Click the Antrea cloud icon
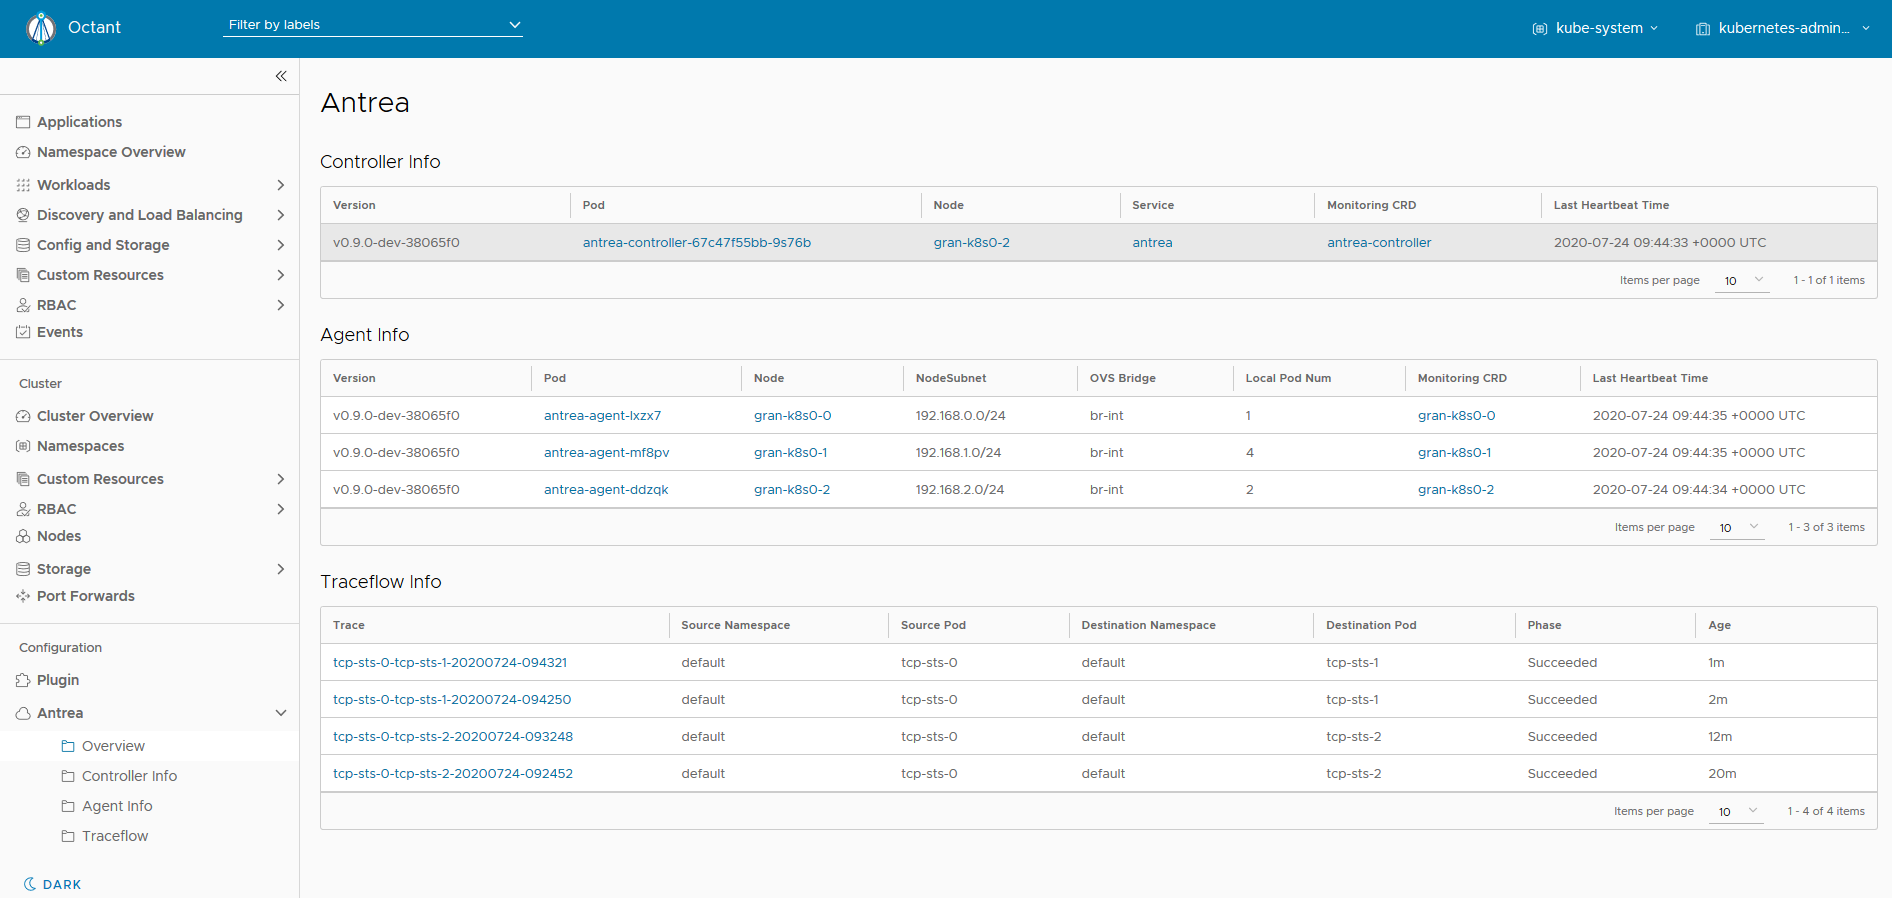The height and width of the screenshot is (898, 1892). click(x=23, y=713)
